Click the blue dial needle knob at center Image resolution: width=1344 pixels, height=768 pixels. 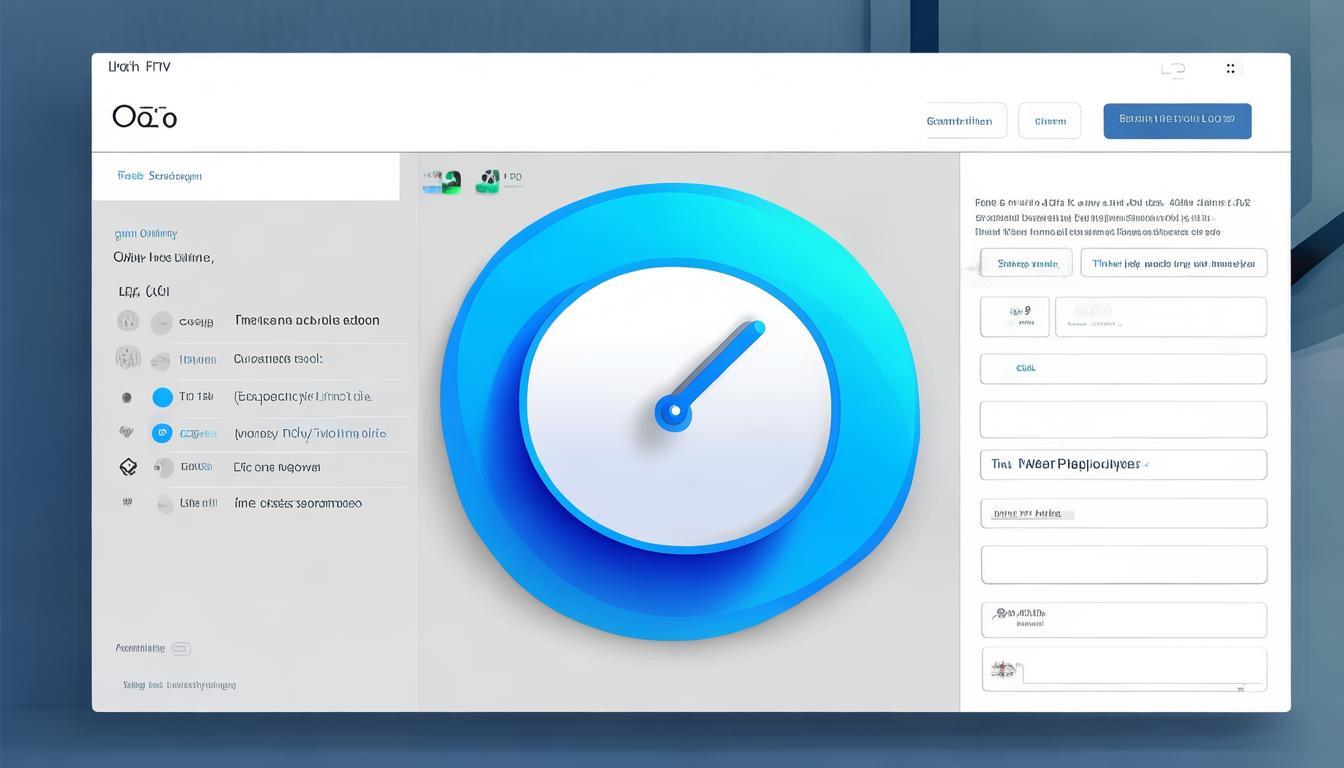point(674,411)
